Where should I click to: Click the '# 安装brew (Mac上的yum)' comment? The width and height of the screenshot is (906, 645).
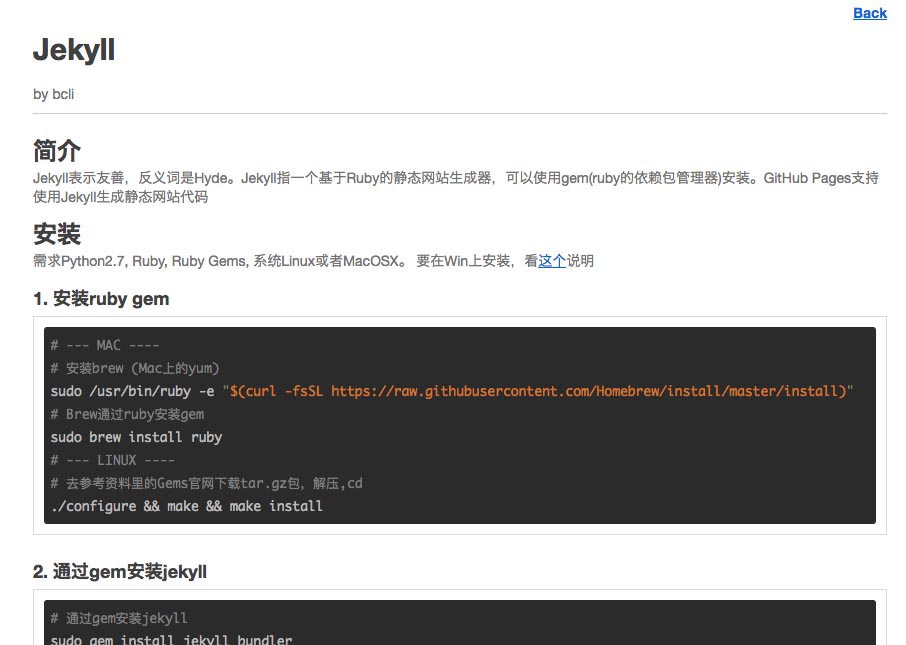pyautogui.click(x=135, y=368)
